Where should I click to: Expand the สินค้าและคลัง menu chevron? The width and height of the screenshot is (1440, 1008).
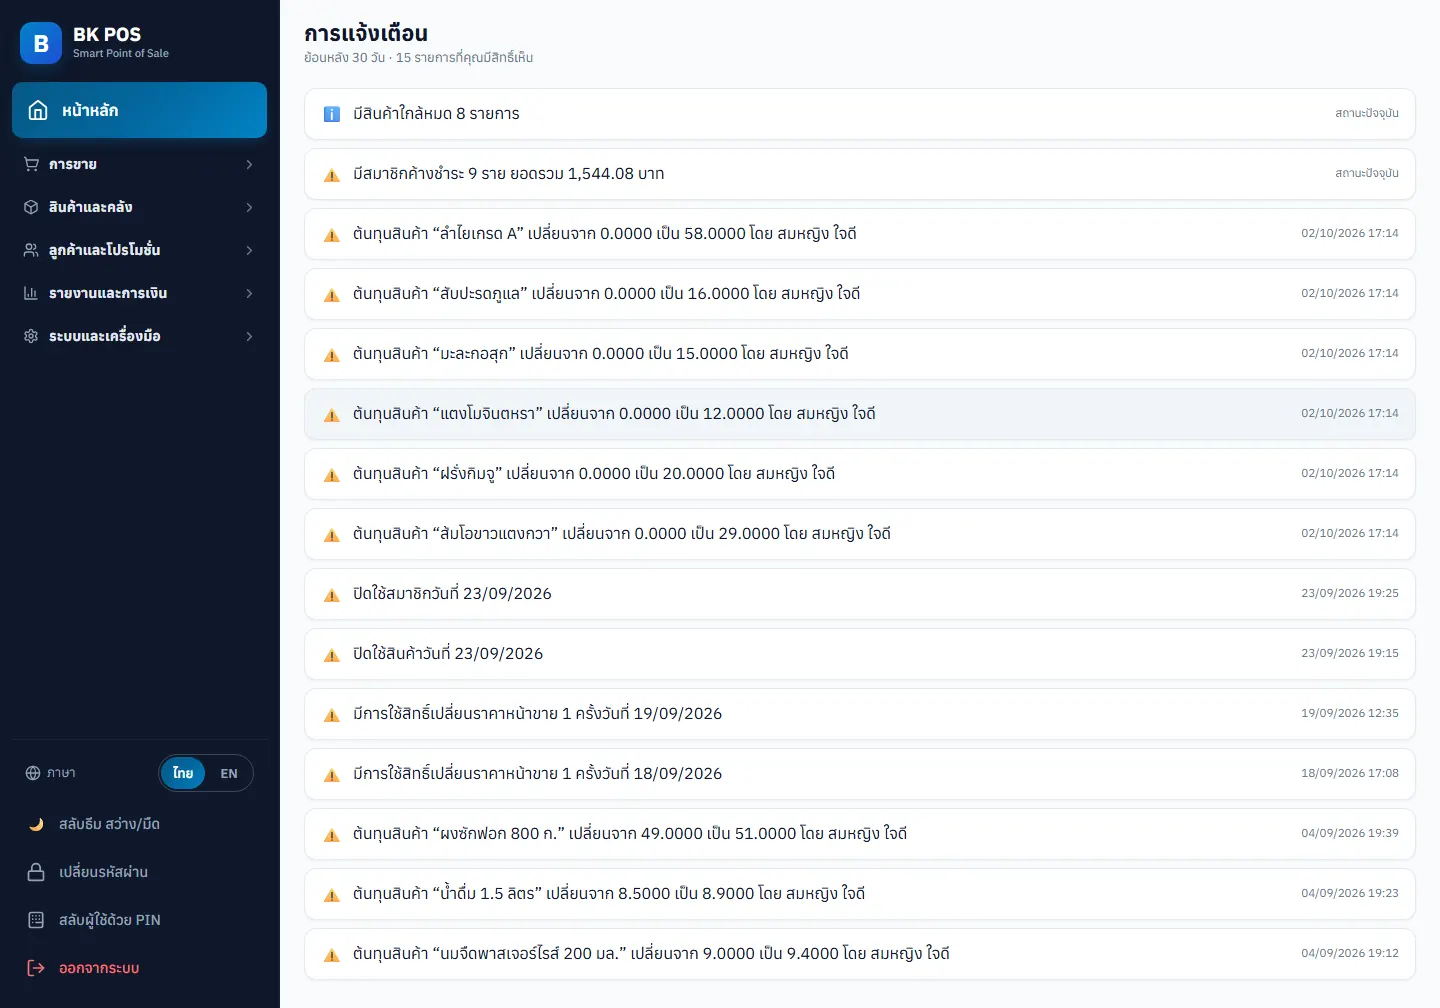pos(249,207)
